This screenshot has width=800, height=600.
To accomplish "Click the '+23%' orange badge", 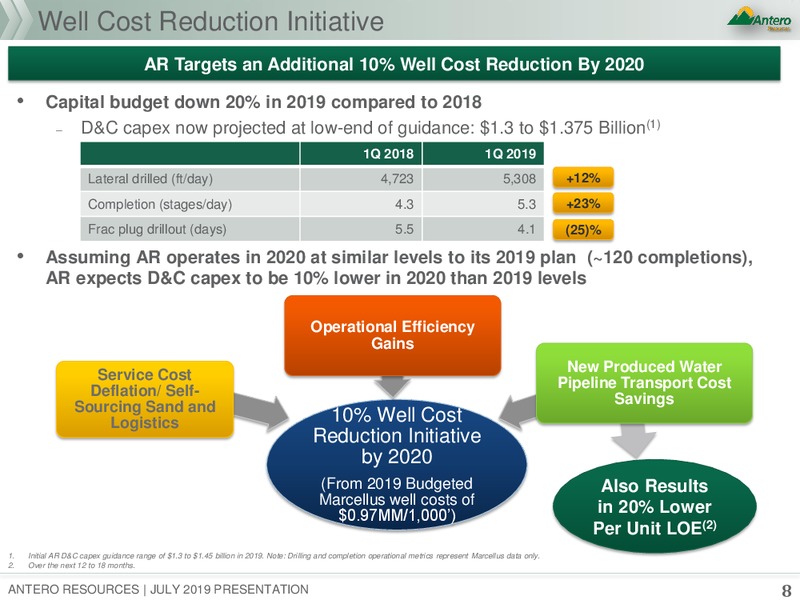I will tap(583, 204).
